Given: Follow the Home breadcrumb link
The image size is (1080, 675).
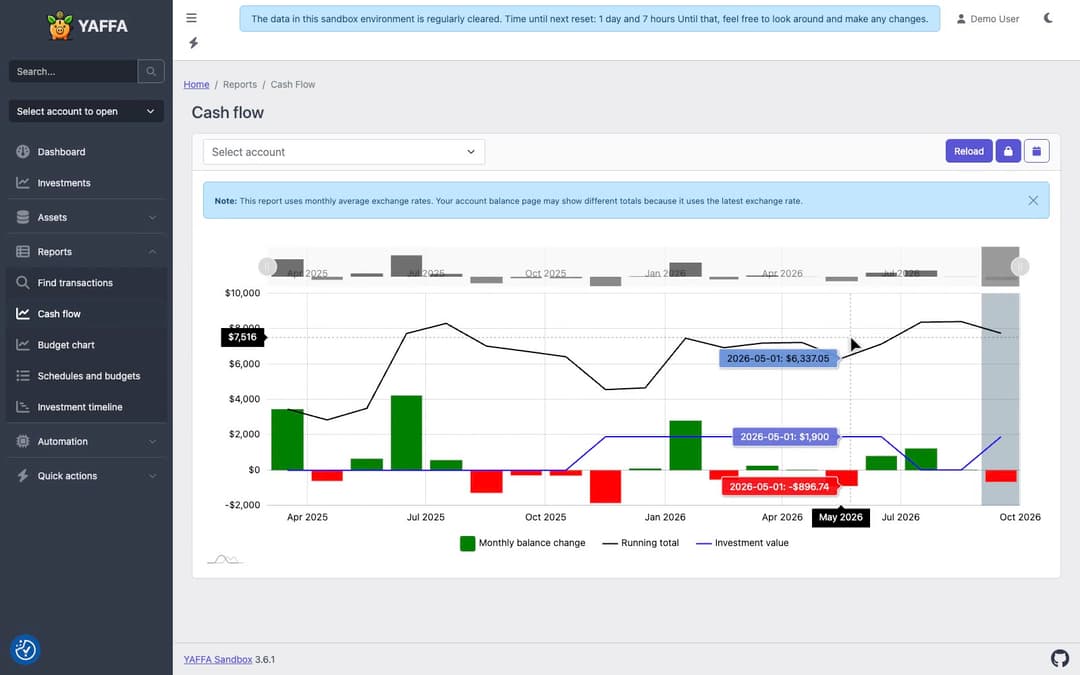Looking at the screenshot, I should [x=196, y=85].
